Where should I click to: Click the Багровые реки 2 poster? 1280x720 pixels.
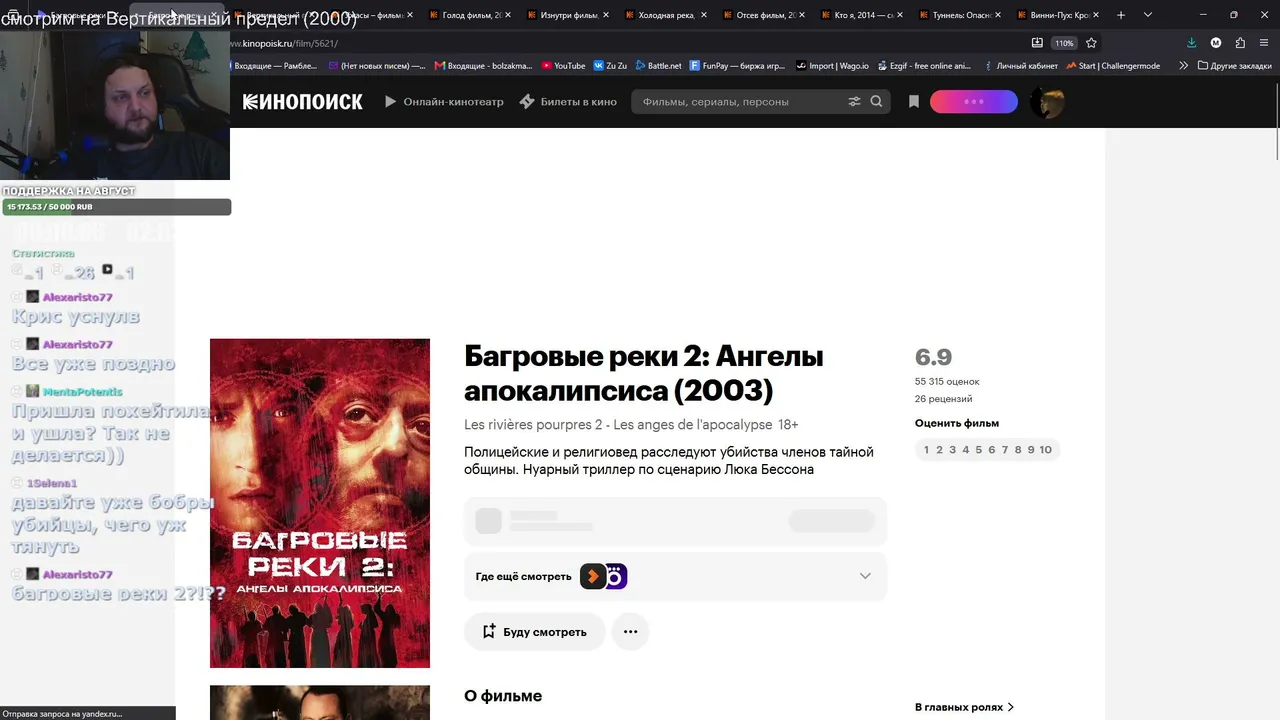pos(320,503)
